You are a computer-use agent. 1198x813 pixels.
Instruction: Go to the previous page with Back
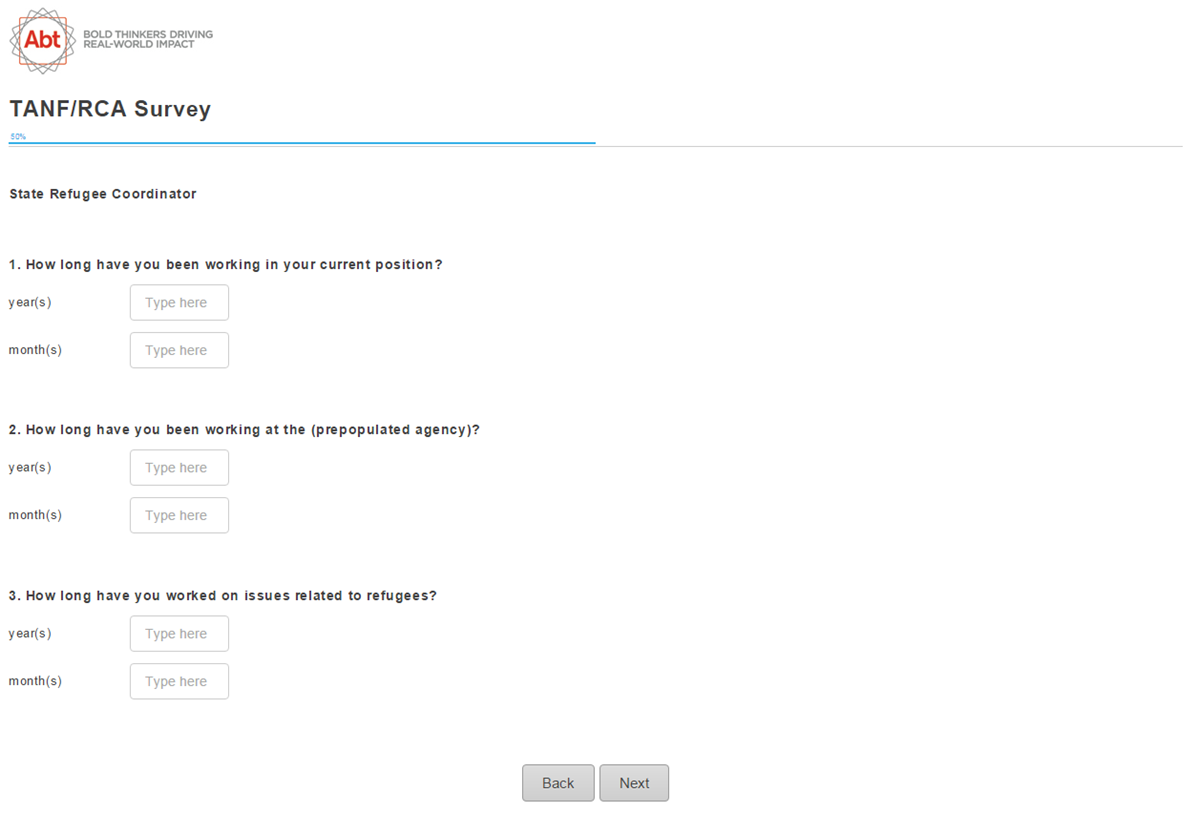558,783
